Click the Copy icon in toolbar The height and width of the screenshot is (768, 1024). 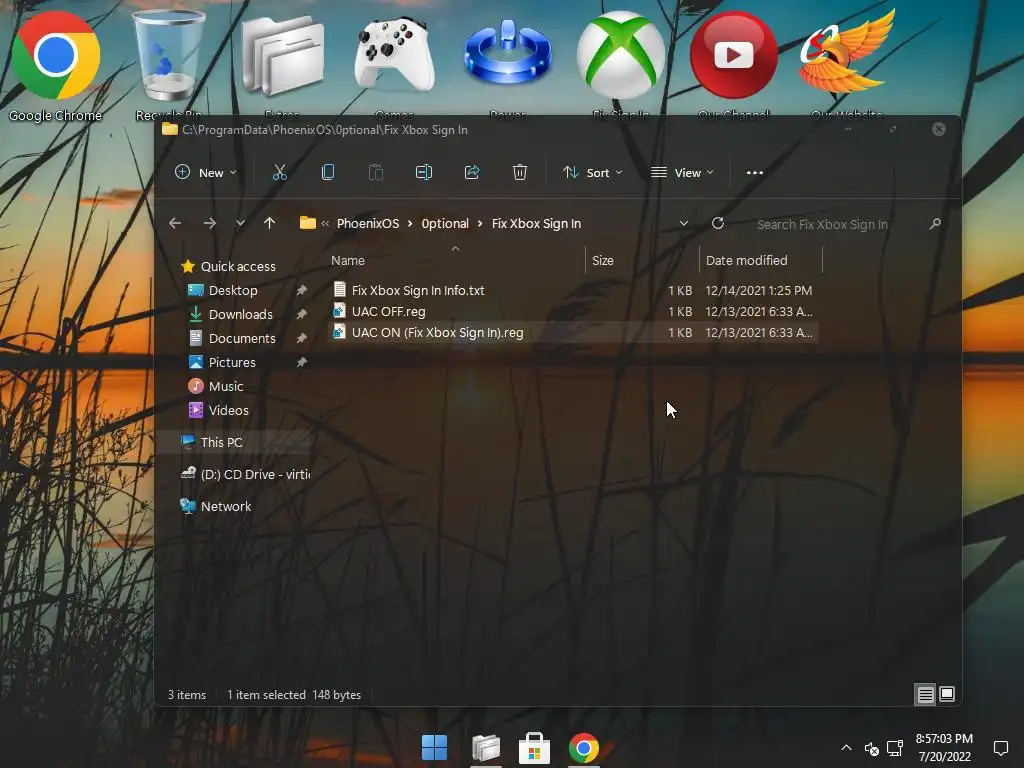click(x=328, y=172)
